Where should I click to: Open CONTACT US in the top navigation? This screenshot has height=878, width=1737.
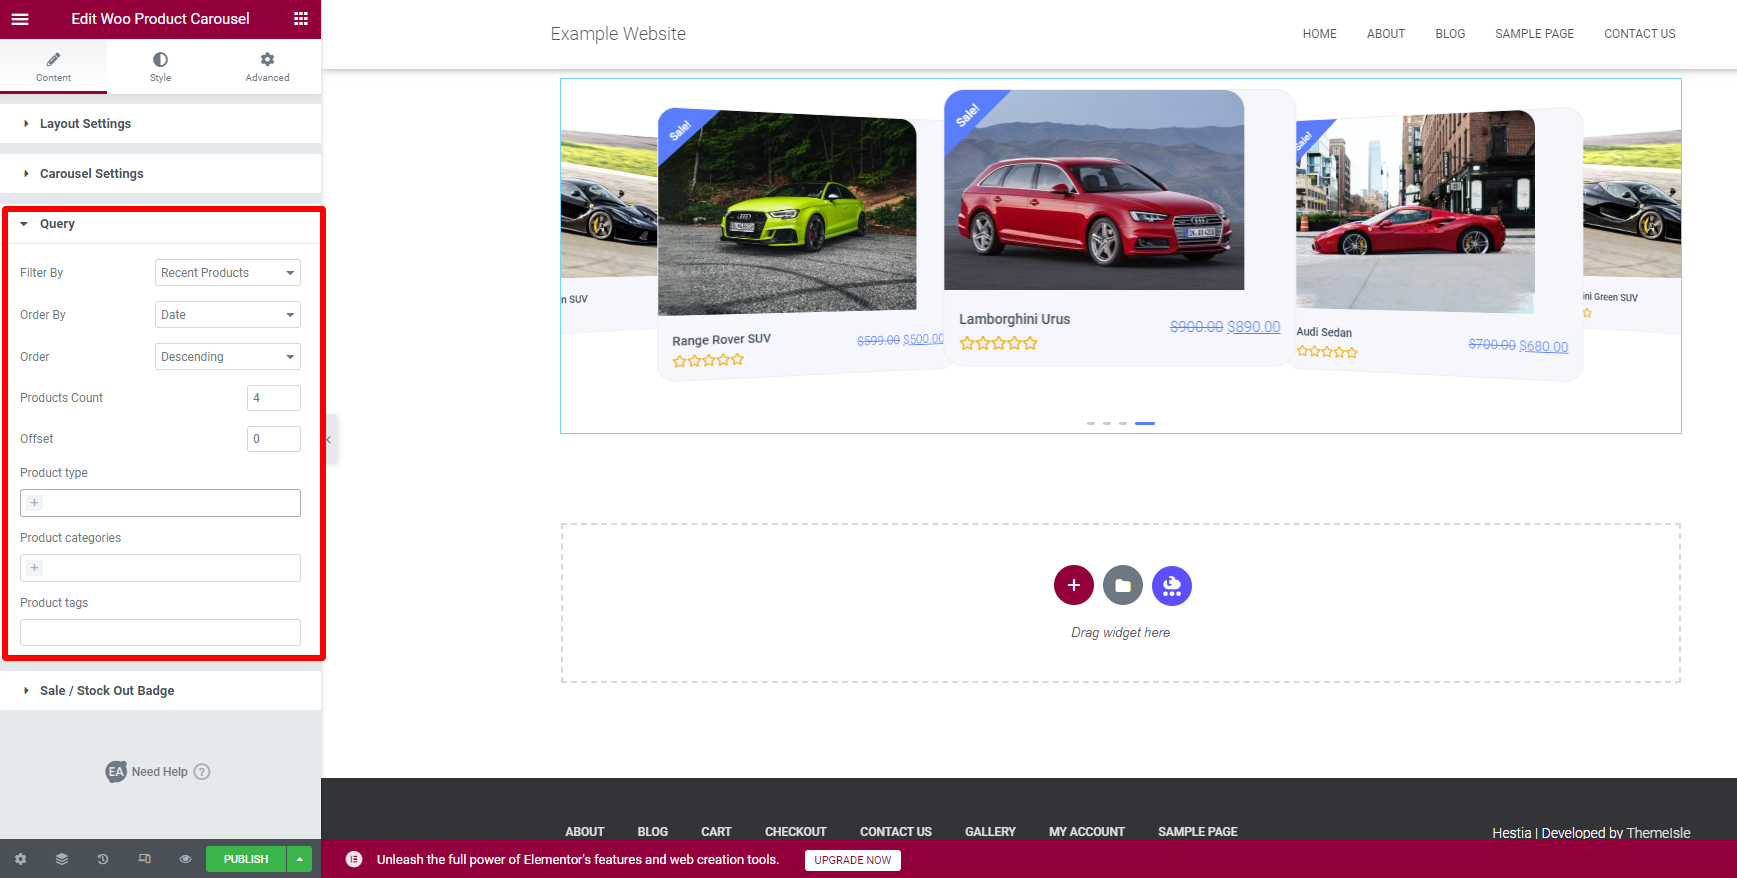pyautogui.click(x=1640, y=34)
